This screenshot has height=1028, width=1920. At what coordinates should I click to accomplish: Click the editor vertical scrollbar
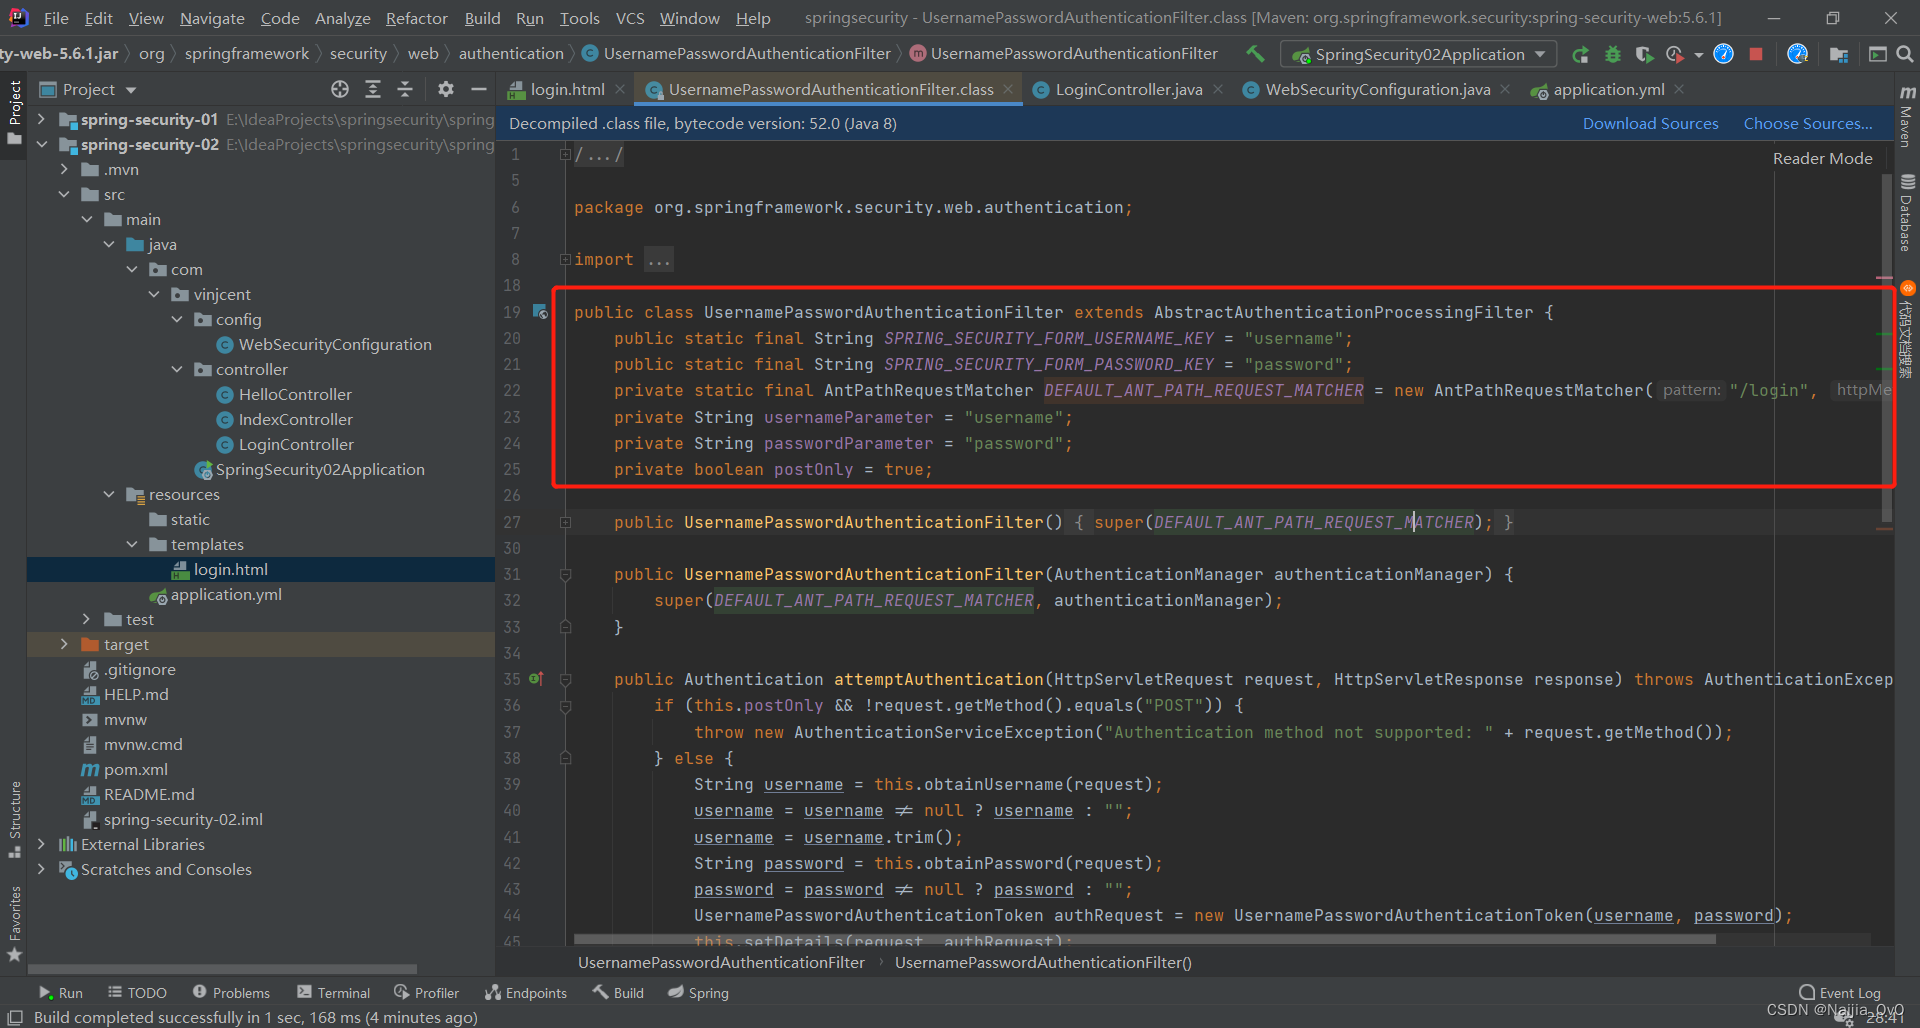click(x=1887, y=350)
